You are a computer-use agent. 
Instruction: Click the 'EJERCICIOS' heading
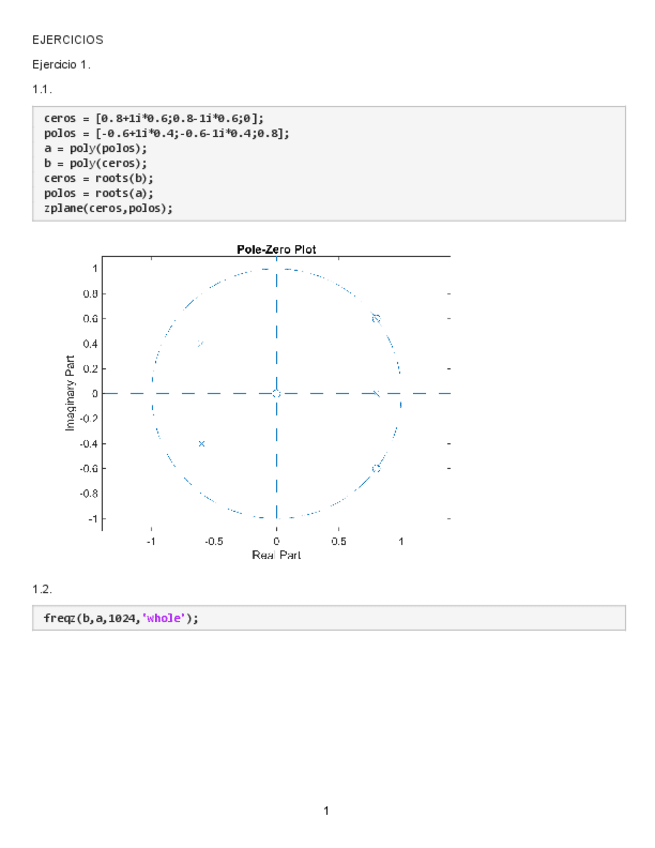pos(60,40)
